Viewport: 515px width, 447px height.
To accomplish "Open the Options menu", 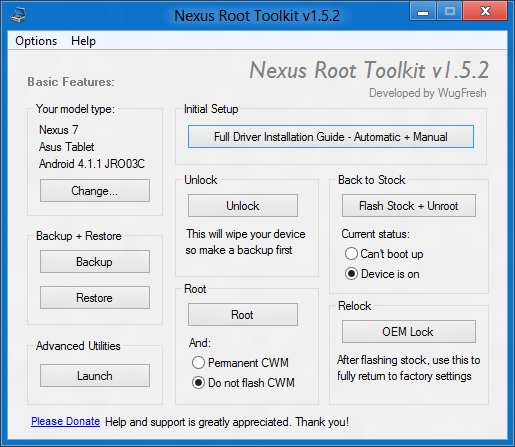I will (36, 41).
